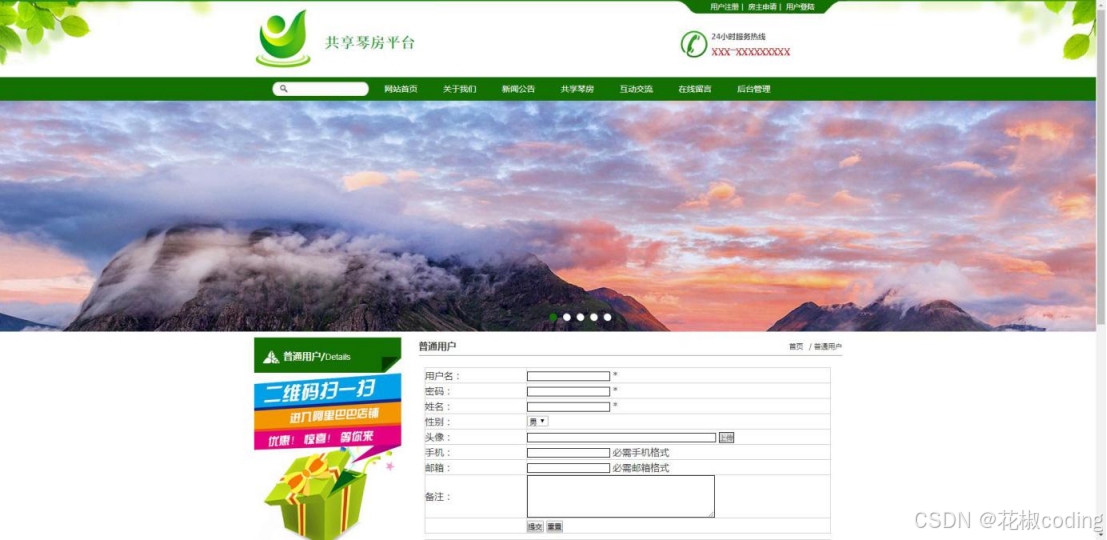Click the 必需邮箱格式 hint text
The height and width of the screenshot is (540, 1107).
click(640, 468)
